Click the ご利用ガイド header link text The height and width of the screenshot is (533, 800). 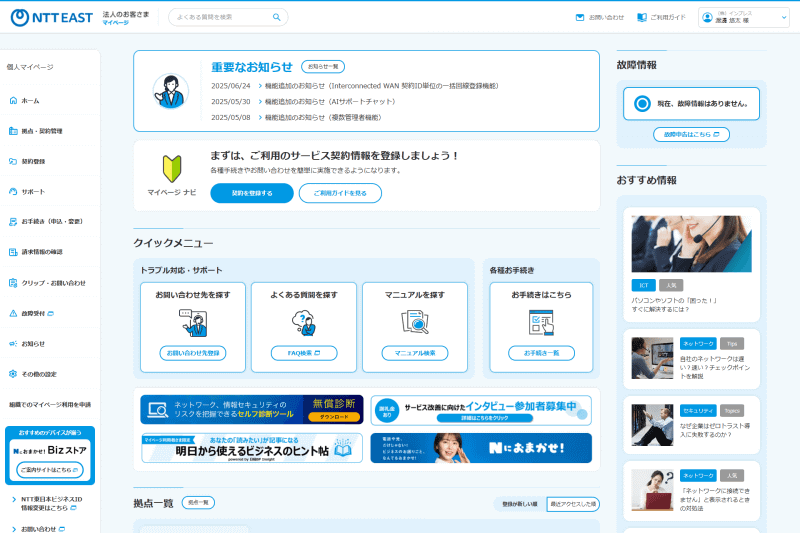click(x=668, y=17)
